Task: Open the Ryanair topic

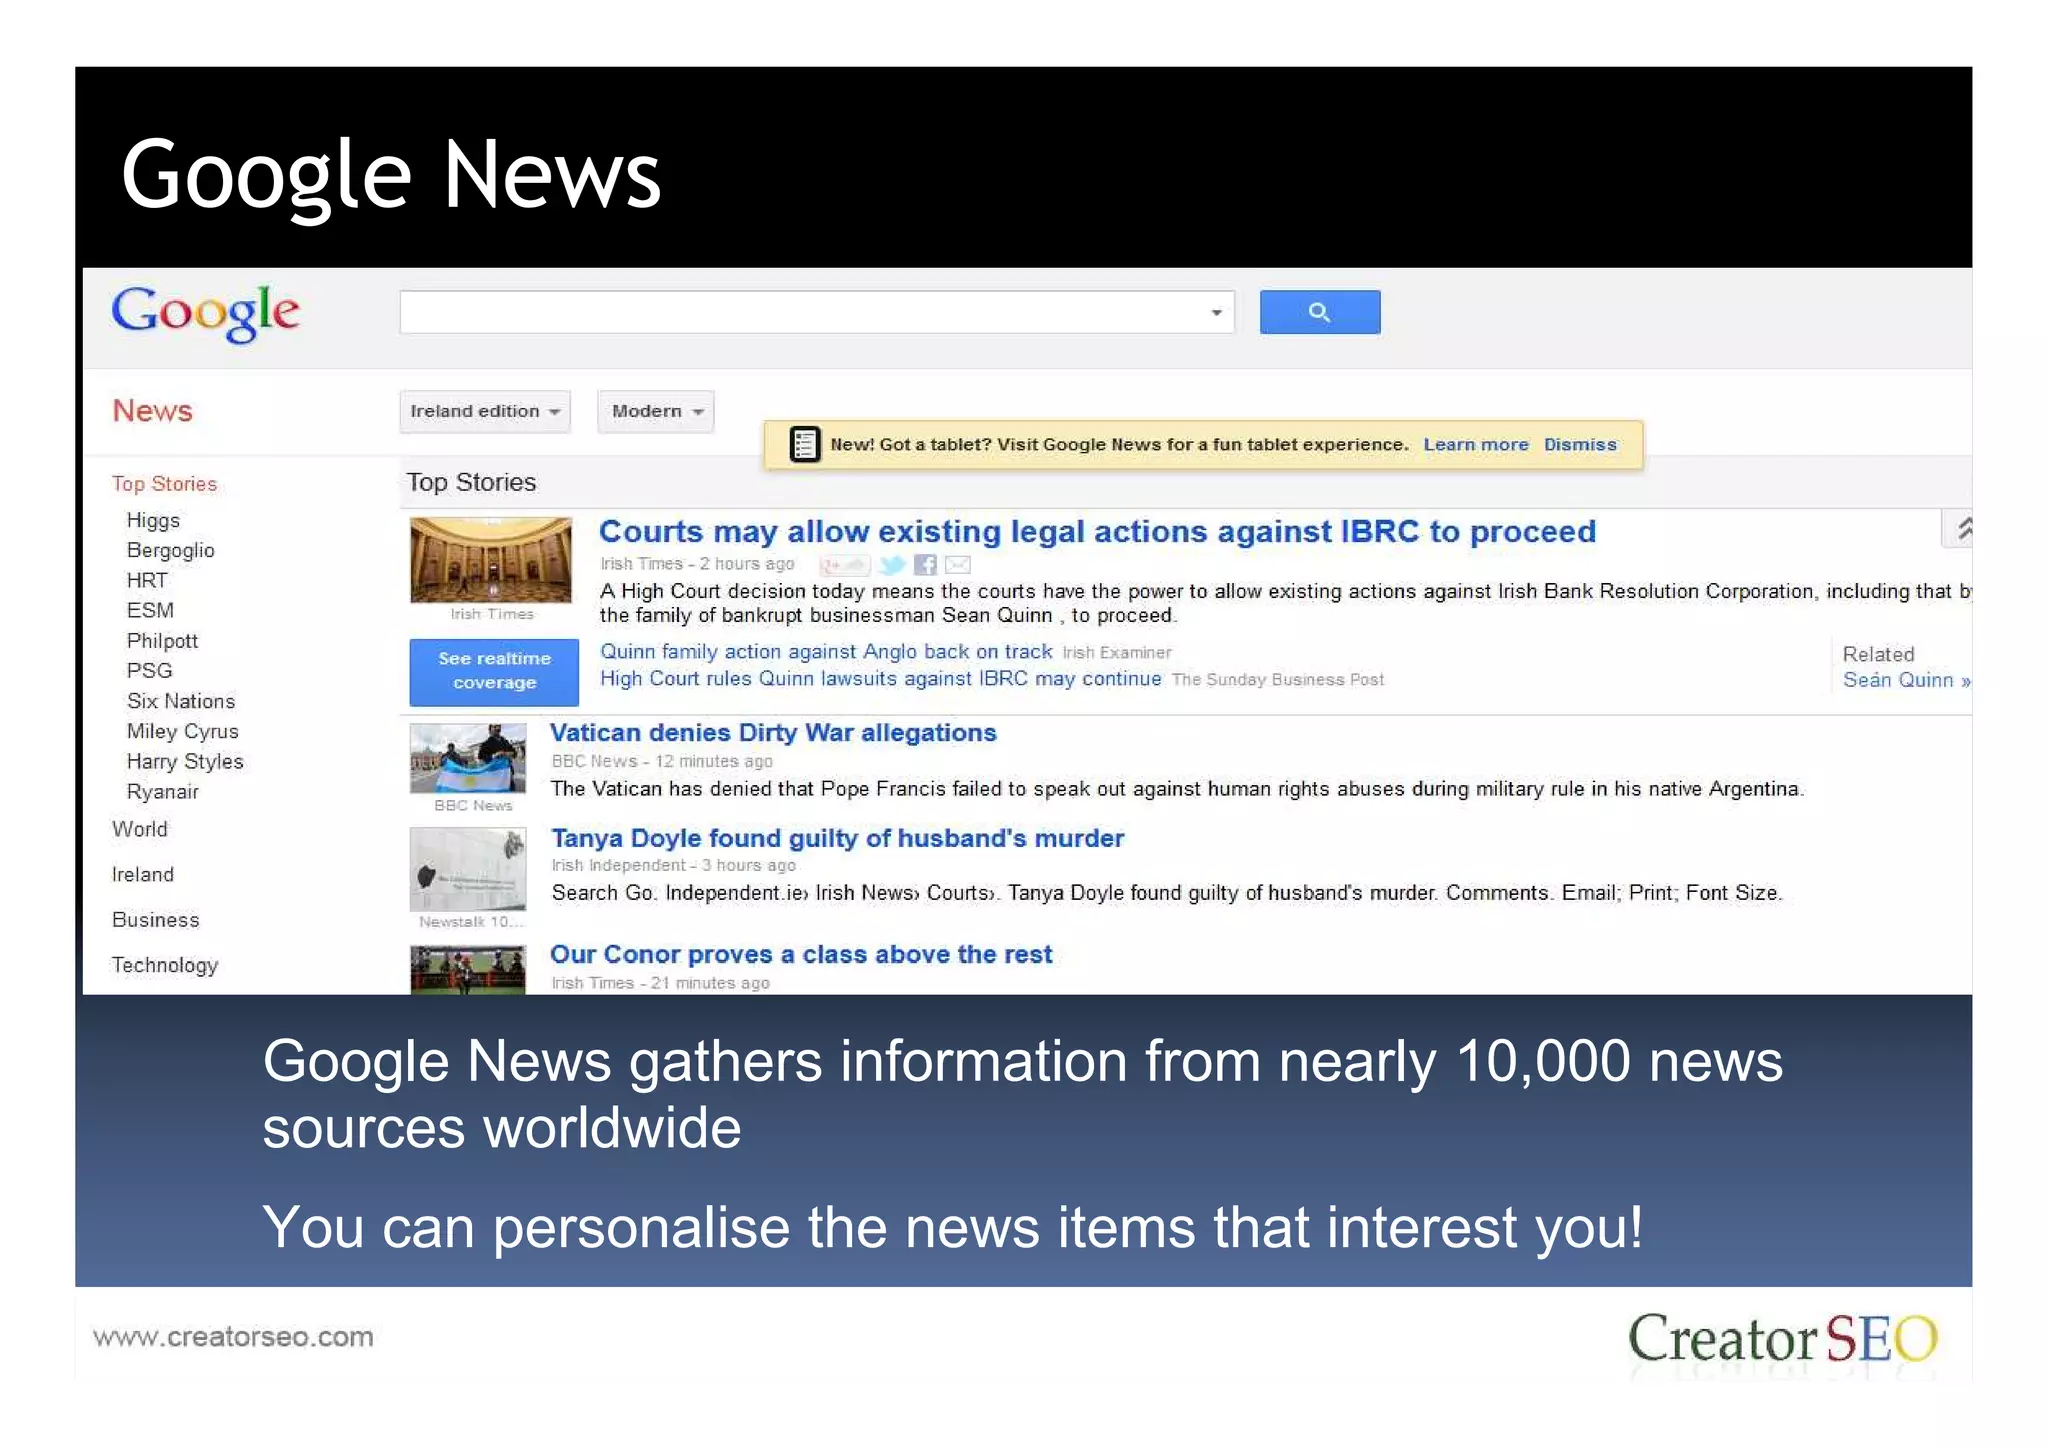Action: (162, 792)
